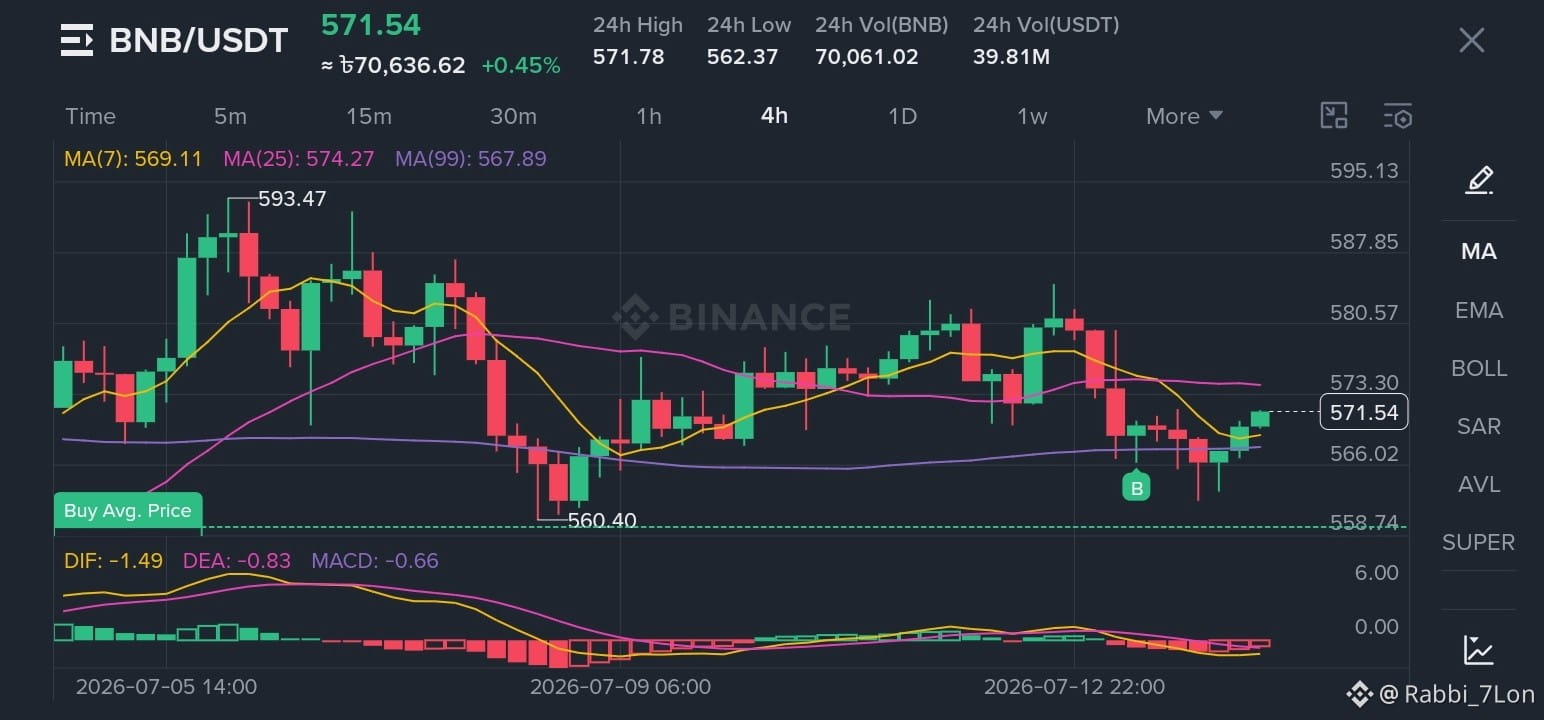Select the 4h interval tab
Viewport: 1544px width, 720px height.
[x=774, y=116]
